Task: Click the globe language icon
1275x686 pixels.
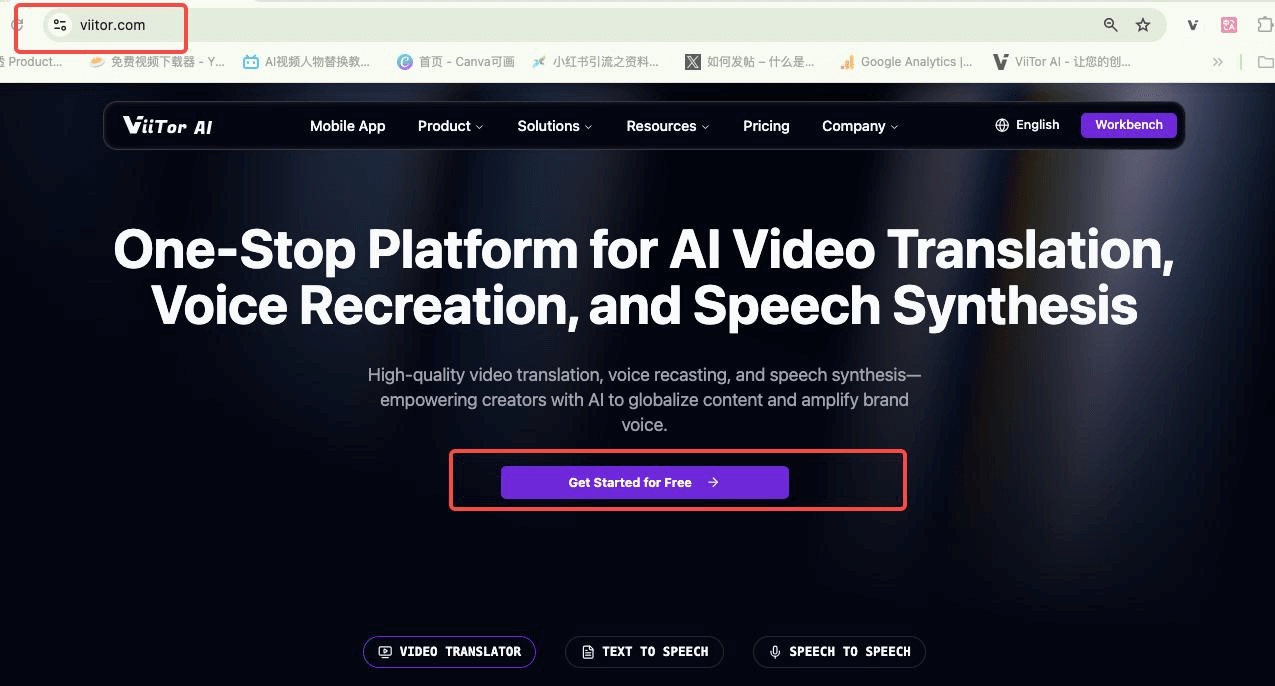Action: point(1002,126)
